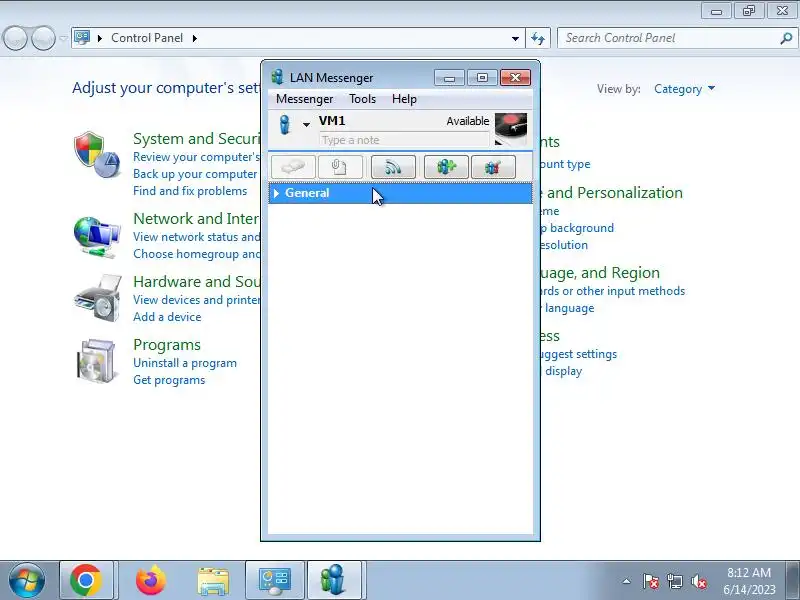This screenshot has width=800, height=600.
Task: Open the Help menu in LAN Messenger
Action: pos(404,99)
